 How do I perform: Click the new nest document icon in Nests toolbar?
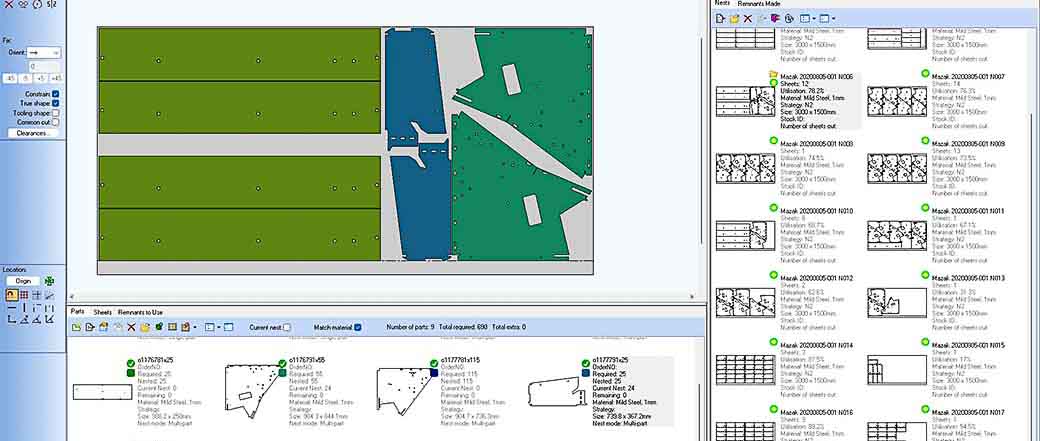pos(720,18)
